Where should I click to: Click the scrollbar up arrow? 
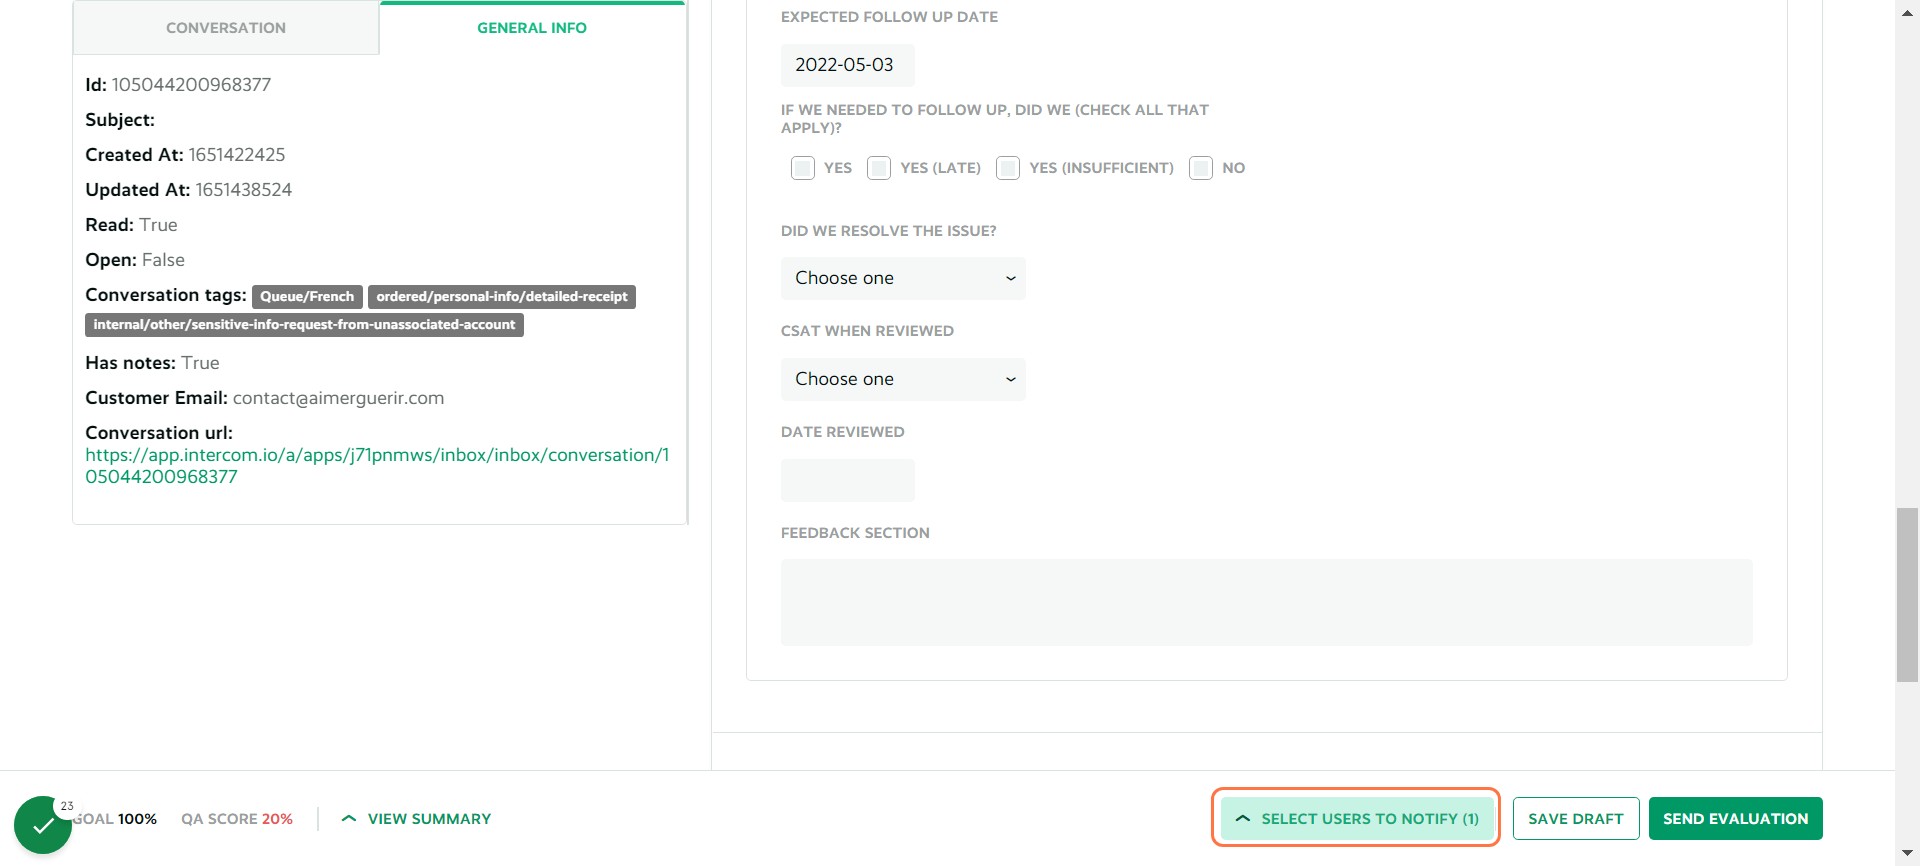1907,11
